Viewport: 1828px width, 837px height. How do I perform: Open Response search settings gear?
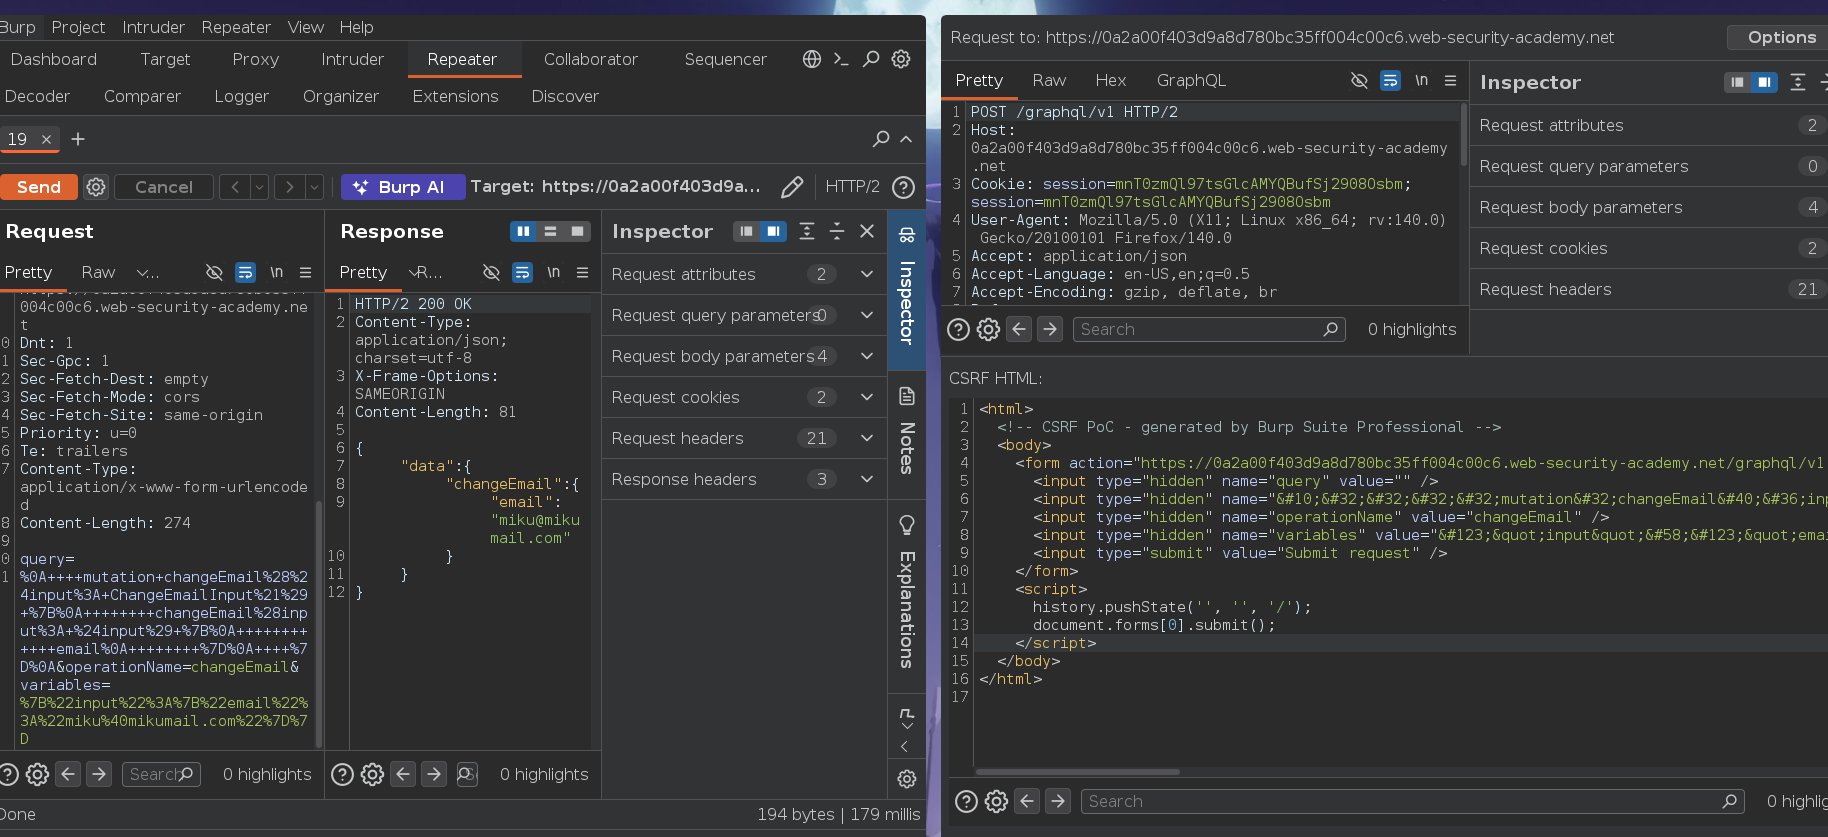pos(372,774)
